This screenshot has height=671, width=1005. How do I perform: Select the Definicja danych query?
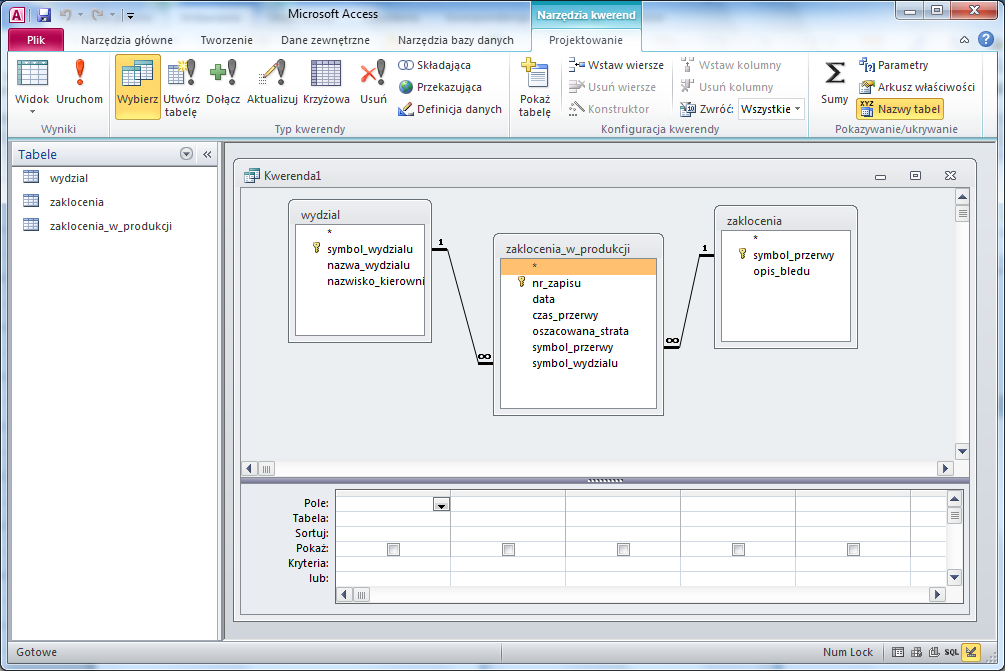450,109
